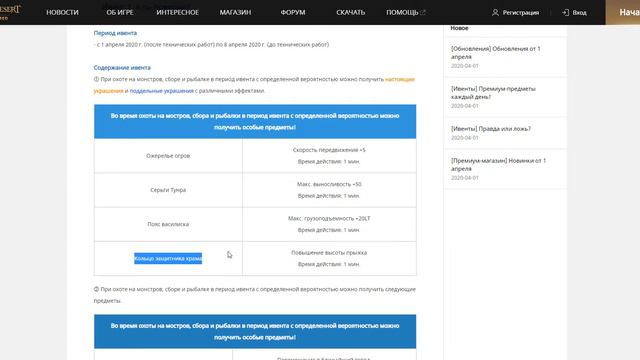Open the поддельные украшения blue link
This screenshot has width=640, height=360.
(162, 91)
